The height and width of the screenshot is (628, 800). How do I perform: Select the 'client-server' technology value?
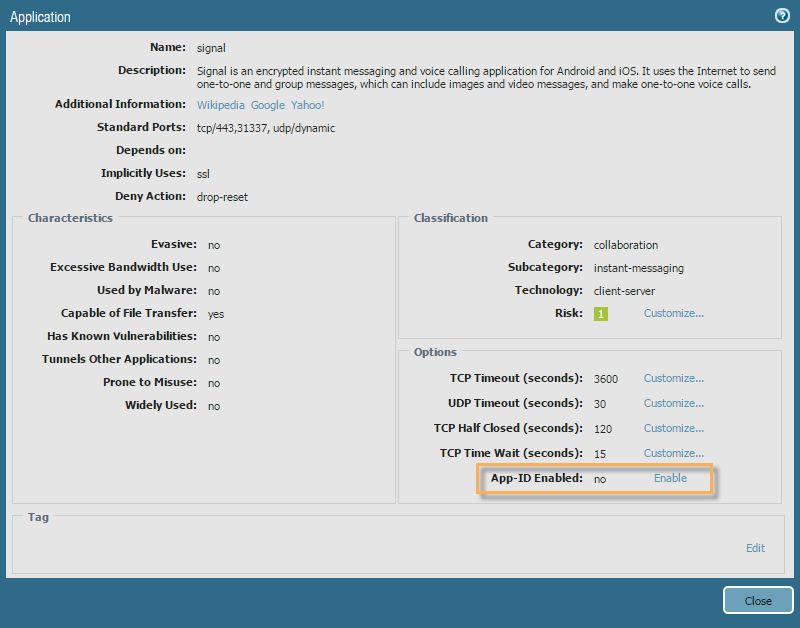tap(624, 291)
